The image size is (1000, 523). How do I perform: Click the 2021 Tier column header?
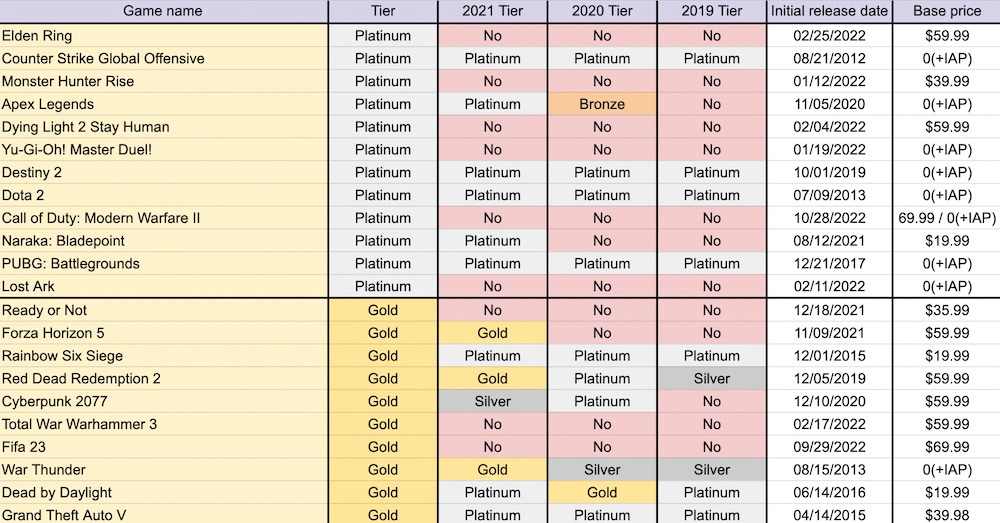tap(492, 11)
